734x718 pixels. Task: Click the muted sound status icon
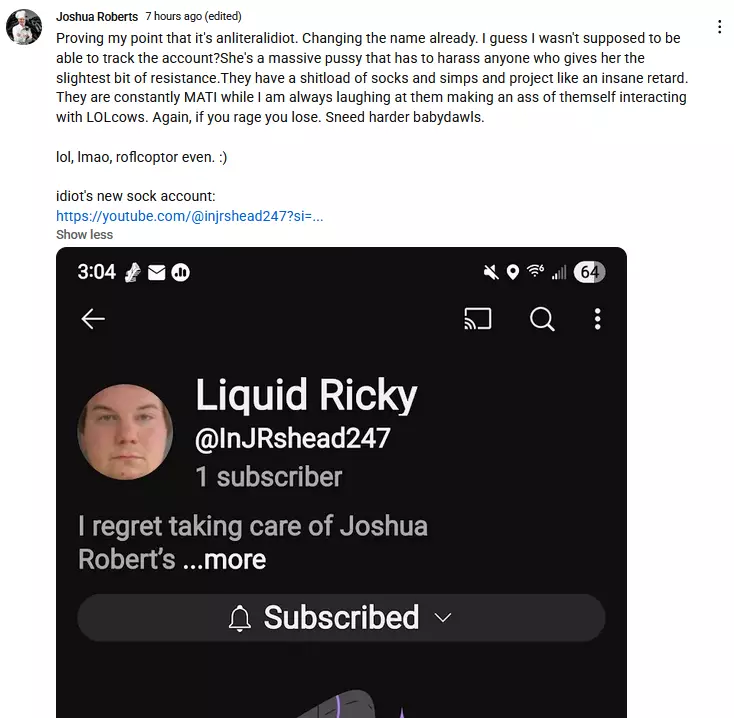pyautogui.click(x=491, y=272)
